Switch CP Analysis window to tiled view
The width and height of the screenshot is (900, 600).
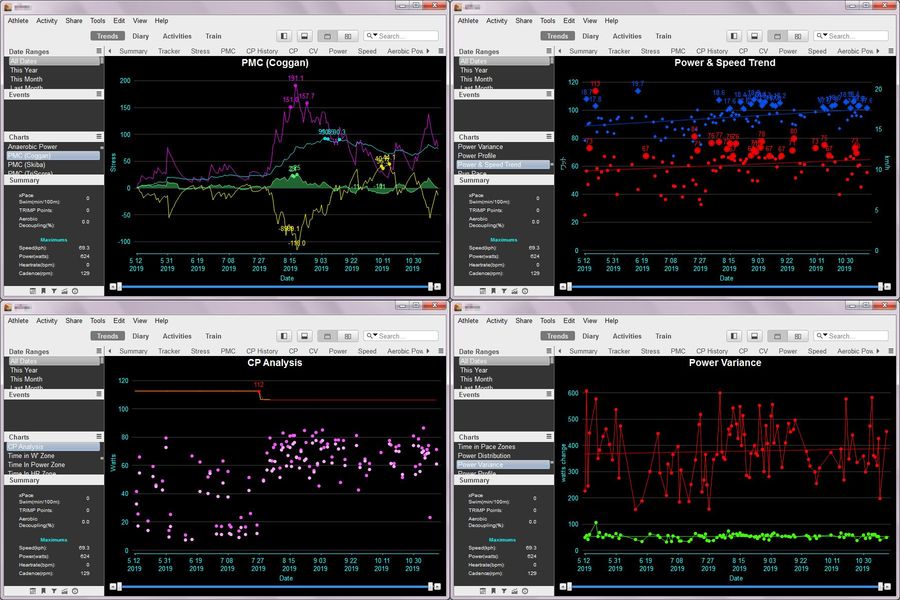point(348,336)
